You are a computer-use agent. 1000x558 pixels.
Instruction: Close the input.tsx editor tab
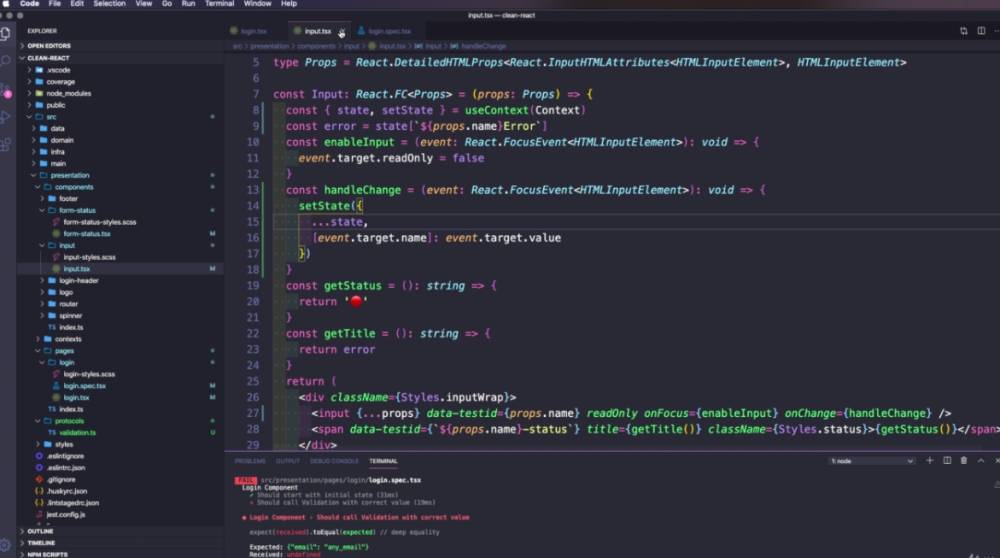(x=342, y=32)
